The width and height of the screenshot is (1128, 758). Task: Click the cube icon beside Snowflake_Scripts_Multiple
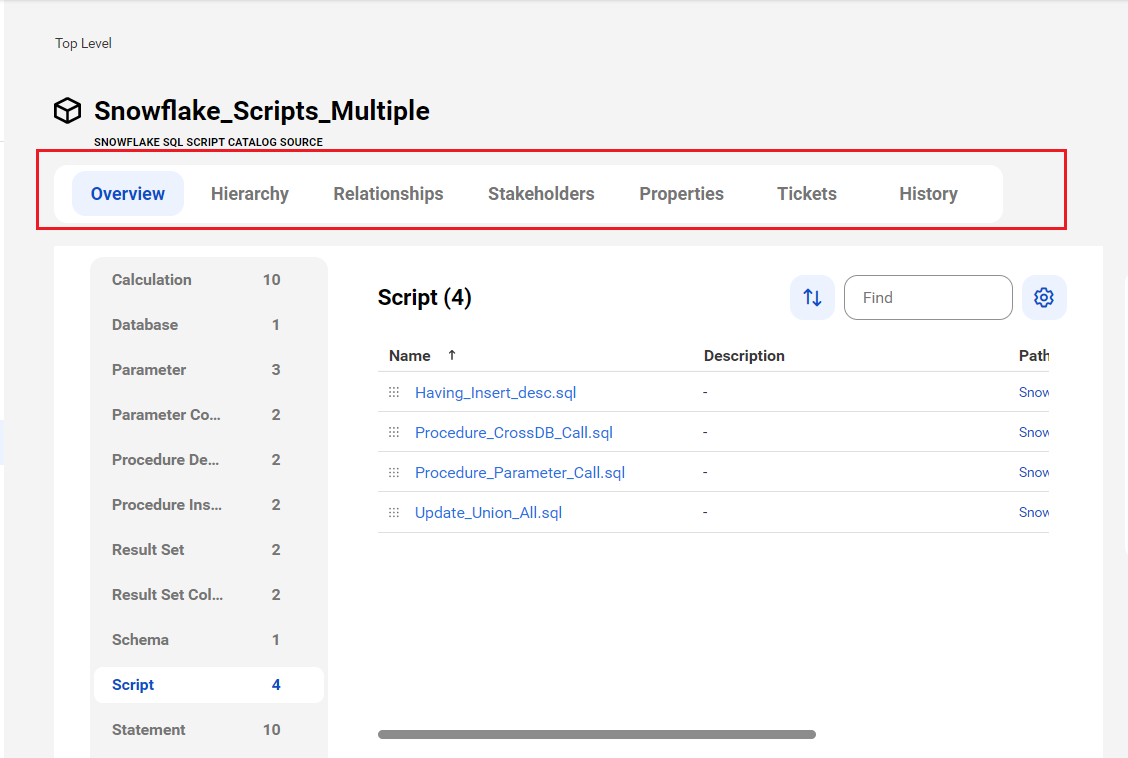[68, 111]
